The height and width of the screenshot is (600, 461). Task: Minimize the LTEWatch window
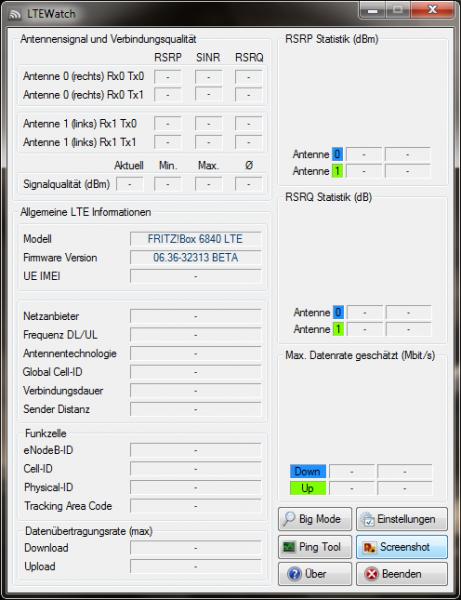coord(372,10)
